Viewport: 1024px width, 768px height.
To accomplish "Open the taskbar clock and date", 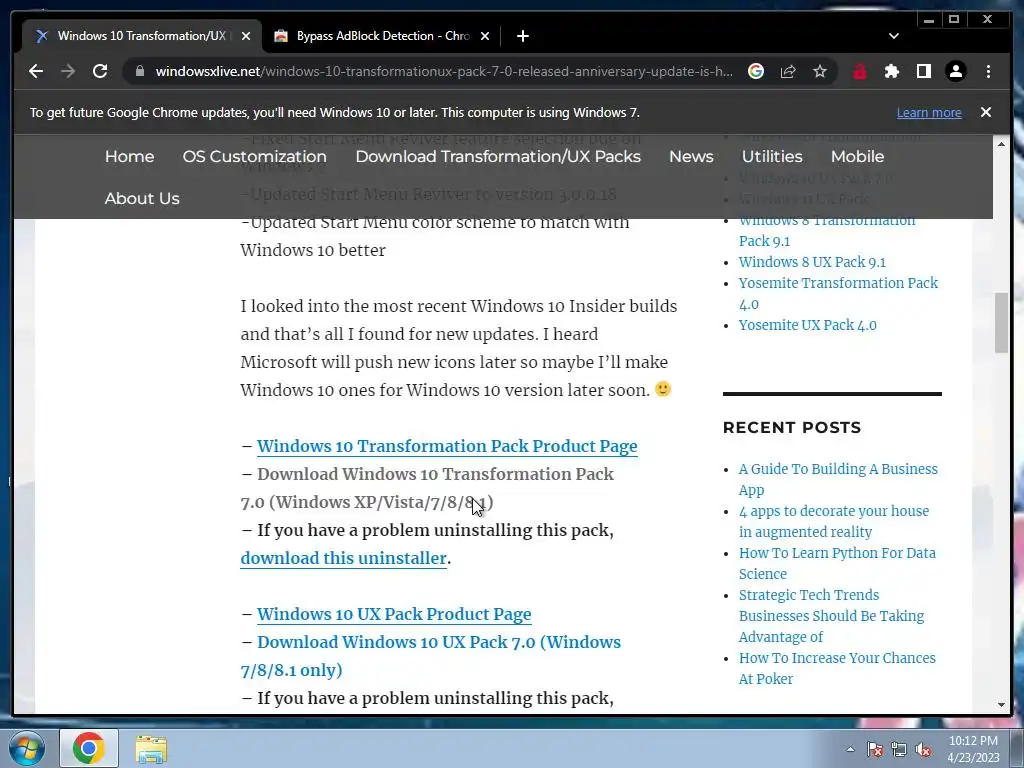I will pyautogui.click(x=973, y=749).
